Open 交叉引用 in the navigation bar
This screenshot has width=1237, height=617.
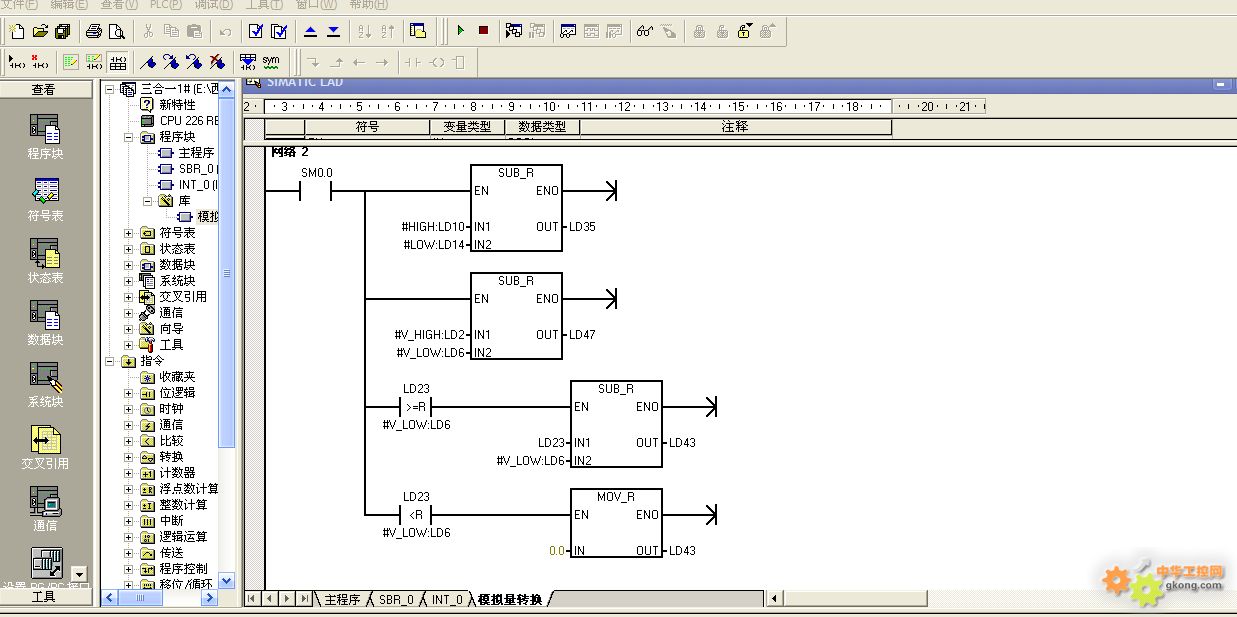pos(45,448)
